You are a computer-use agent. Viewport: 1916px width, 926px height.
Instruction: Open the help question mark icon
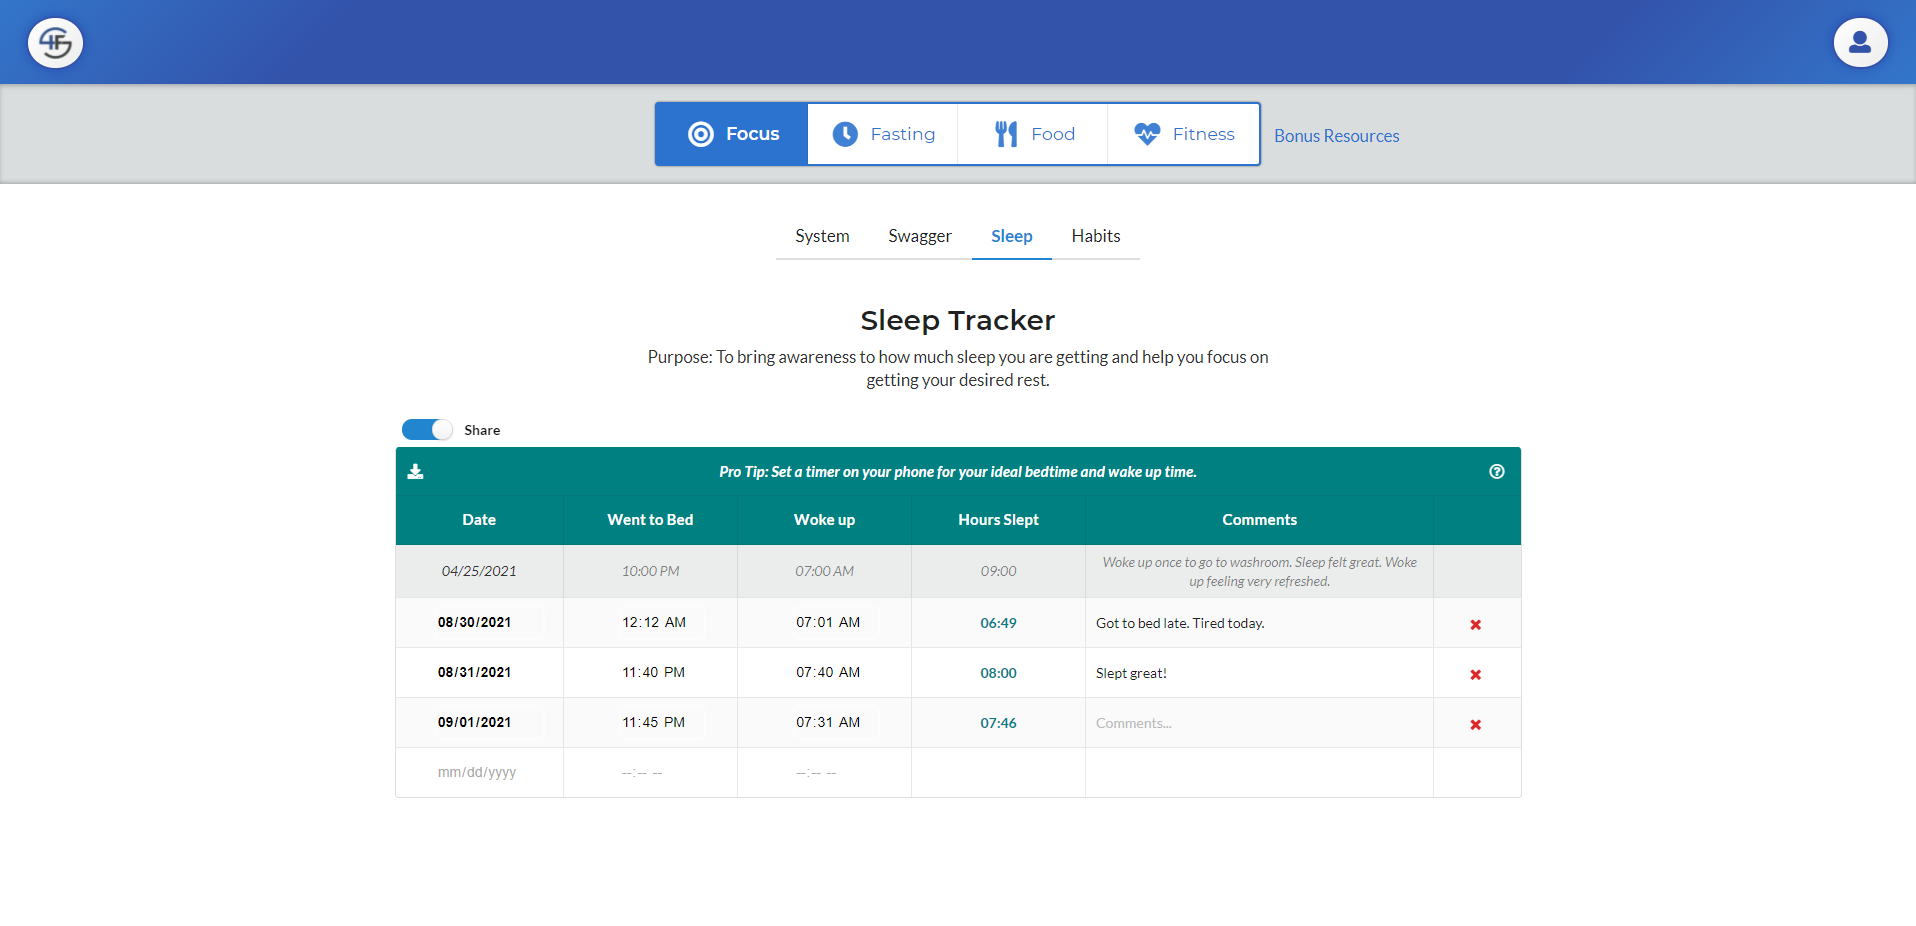[x=1496, y=471]
